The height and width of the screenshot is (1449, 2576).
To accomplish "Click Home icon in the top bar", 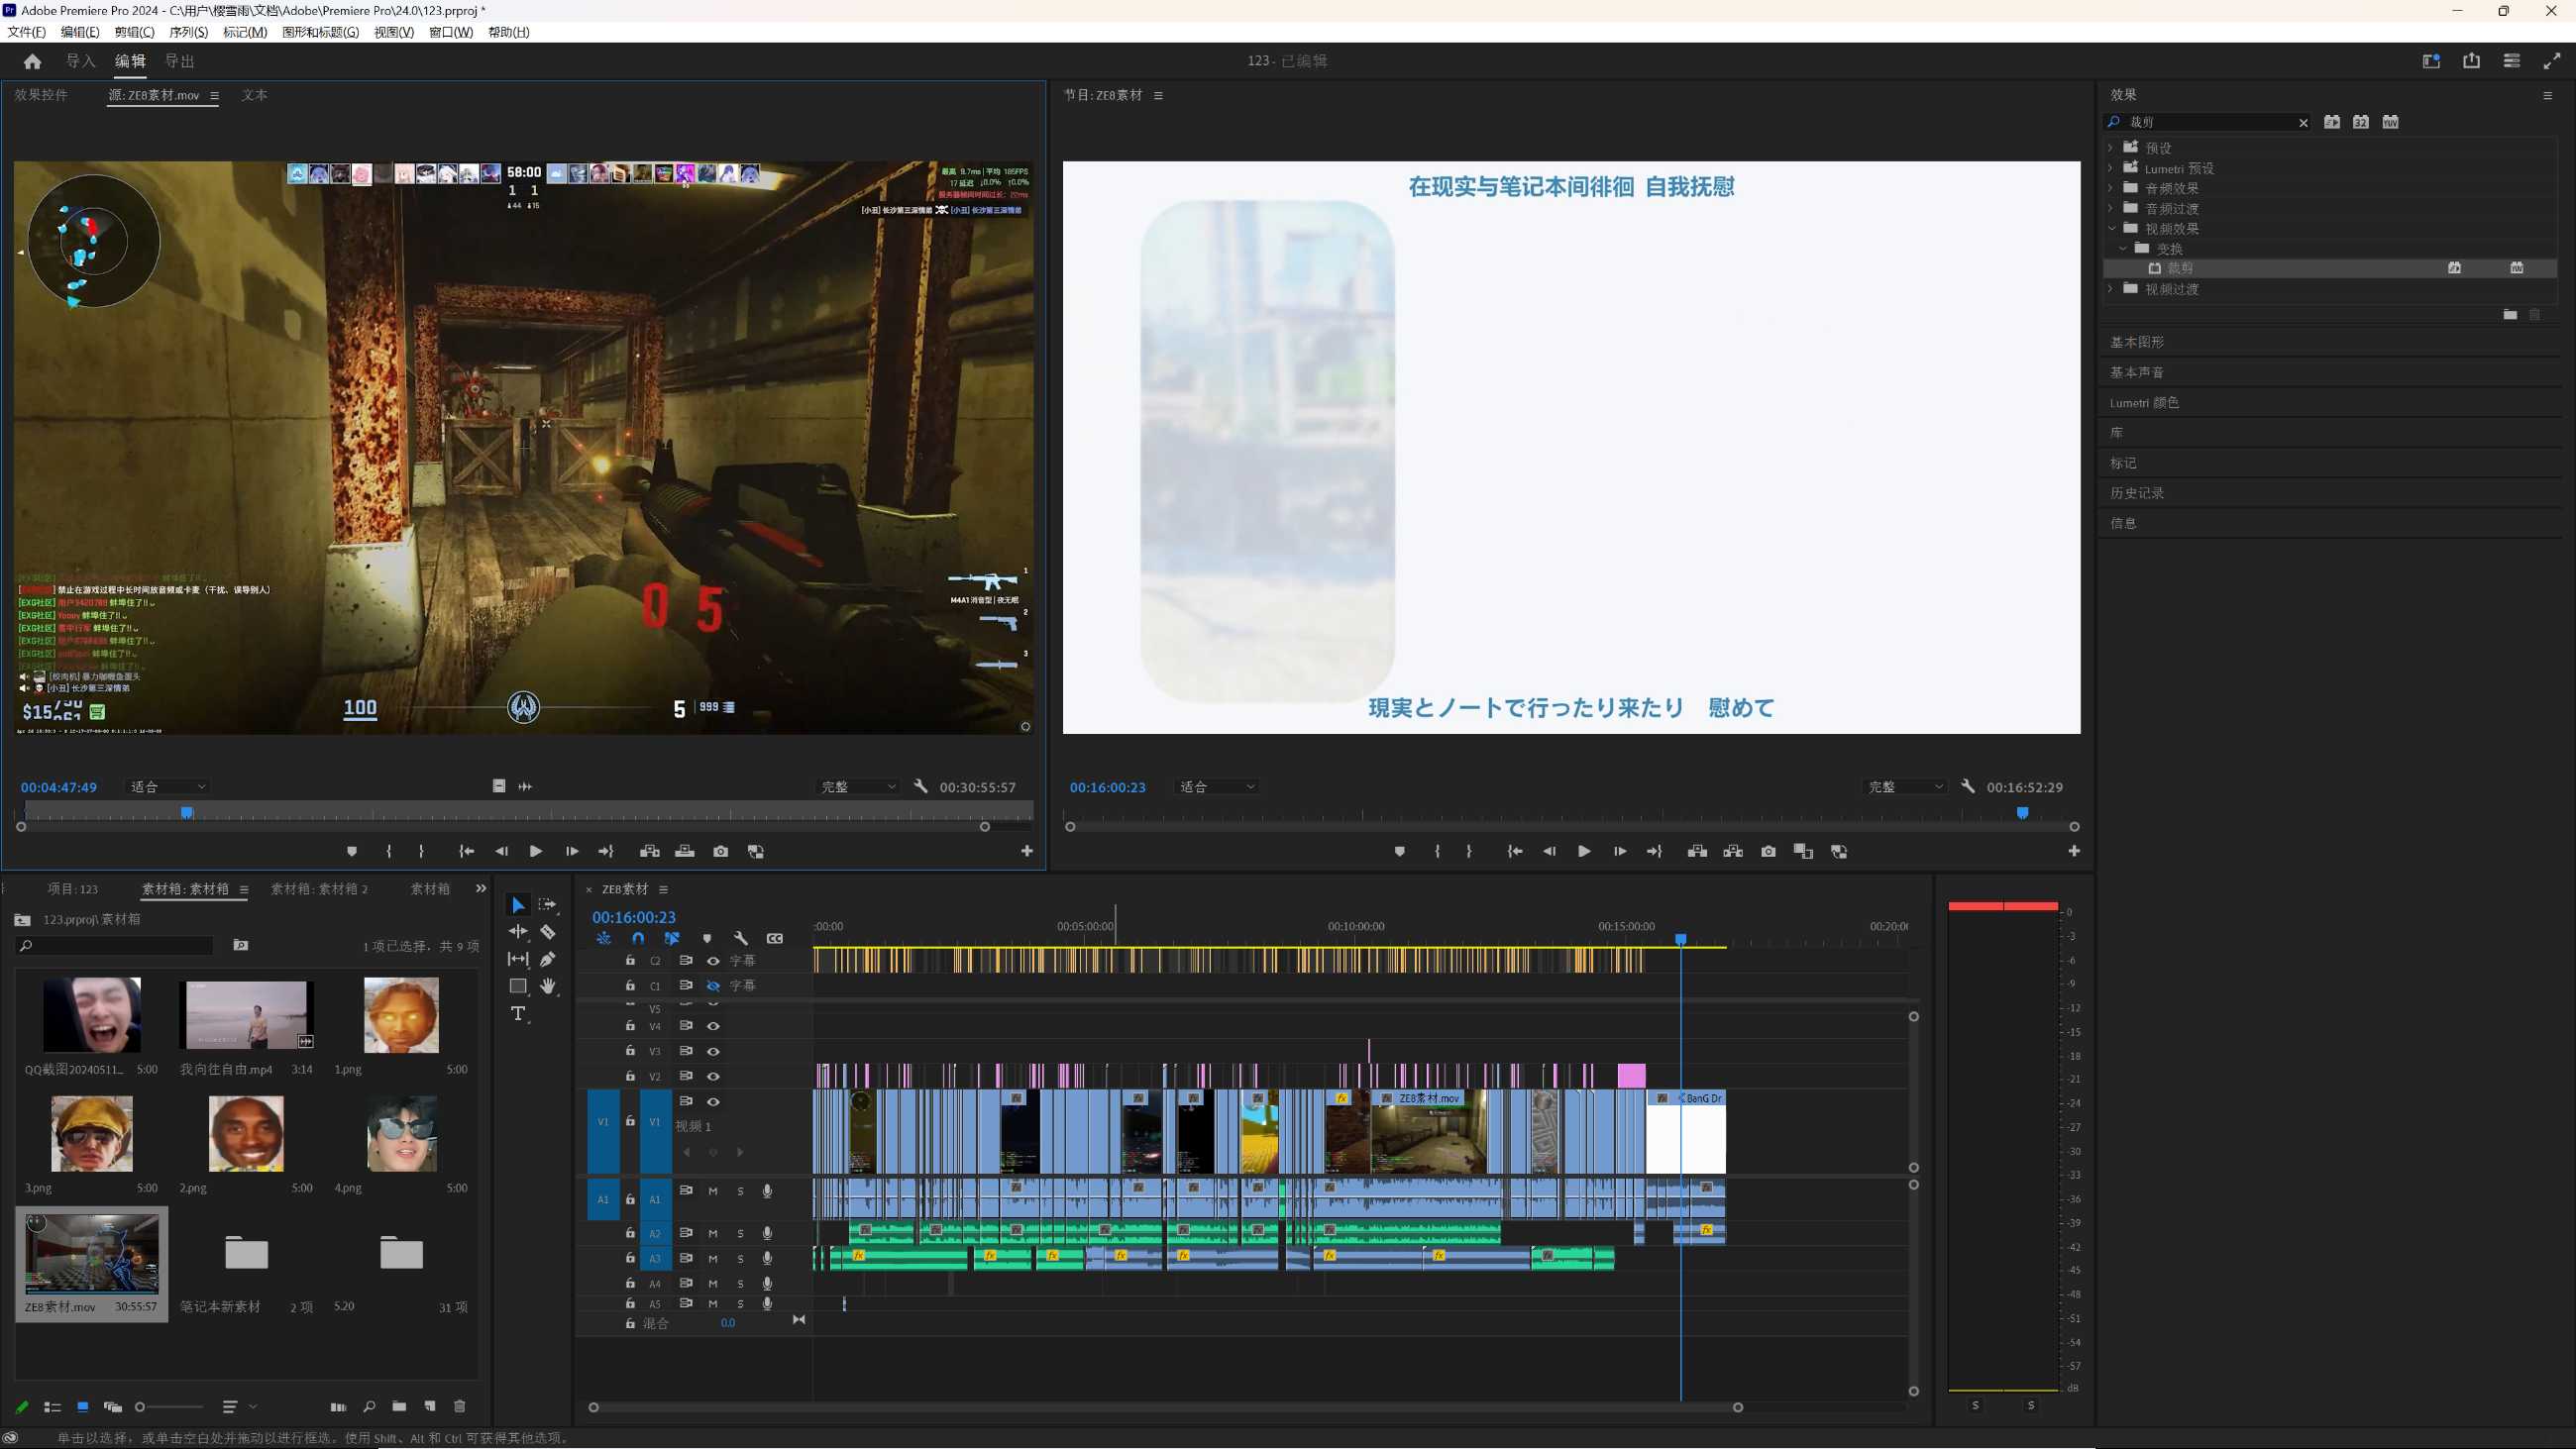I will [x=32, y=61].
